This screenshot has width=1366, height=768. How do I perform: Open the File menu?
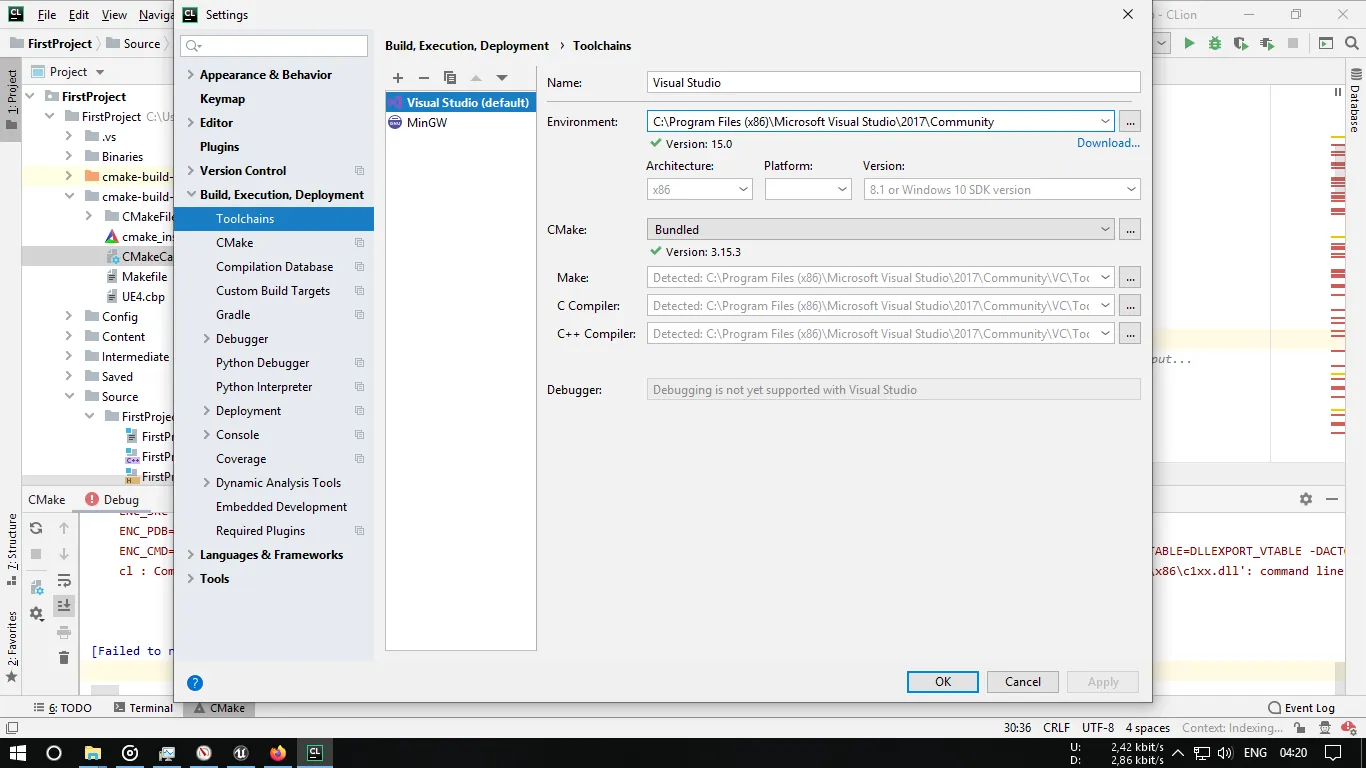[47, 15]
